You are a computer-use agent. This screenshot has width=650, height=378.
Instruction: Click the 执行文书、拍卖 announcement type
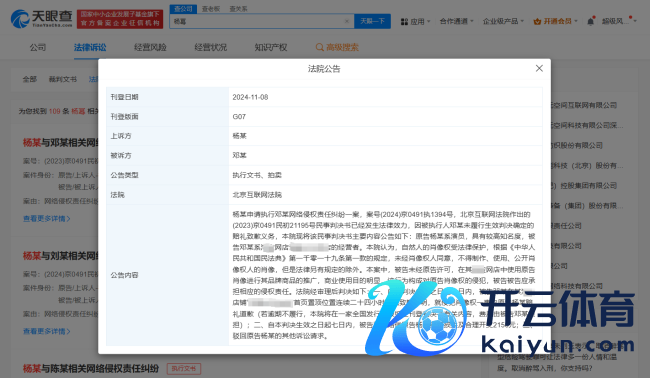(257, 175)
